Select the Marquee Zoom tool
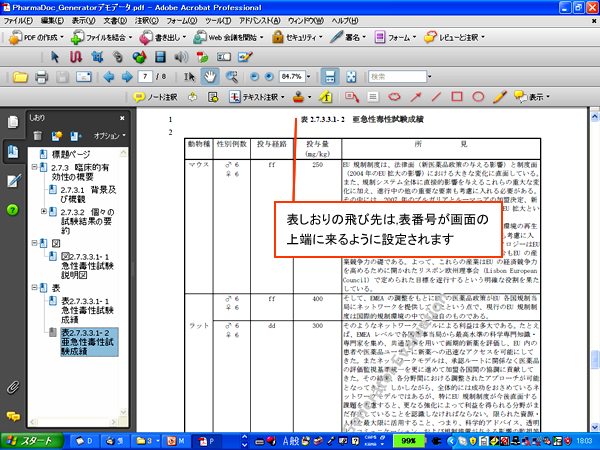 [x=232, y=77]
